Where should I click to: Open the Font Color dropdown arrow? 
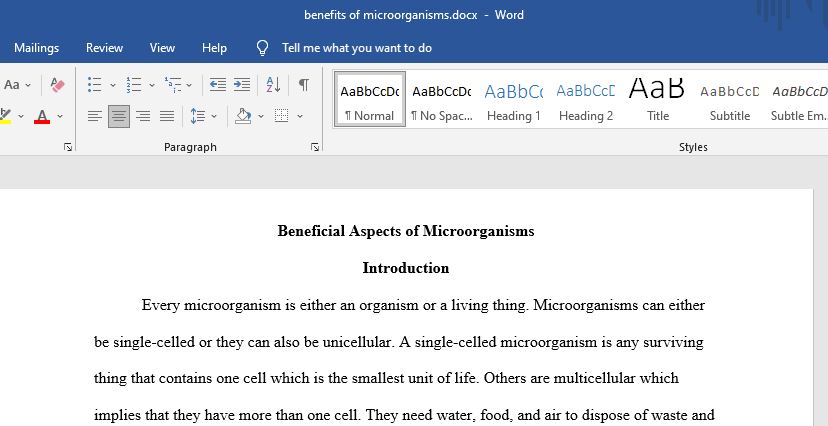(60, 116)
